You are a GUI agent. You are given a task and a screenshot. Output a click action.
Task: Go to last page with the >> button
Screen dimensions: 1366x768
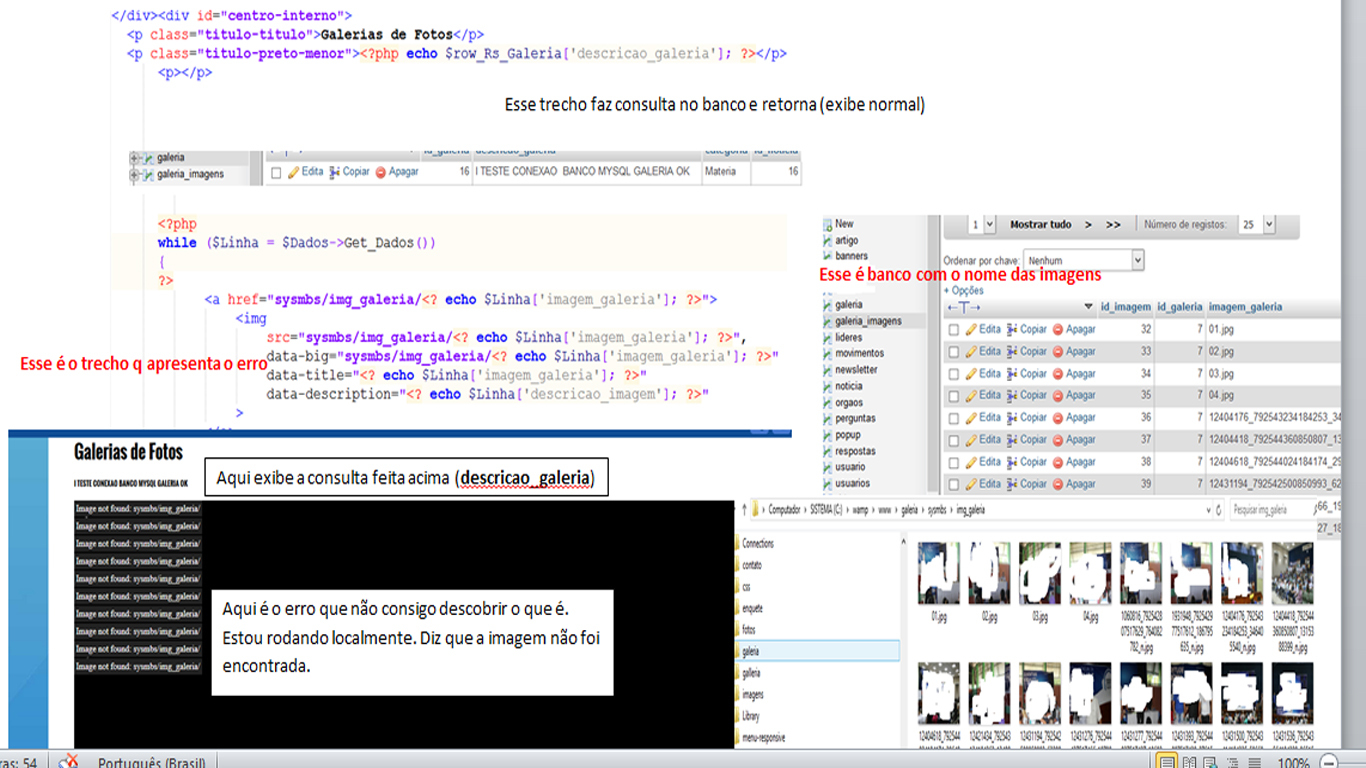tap(1113, 225)
